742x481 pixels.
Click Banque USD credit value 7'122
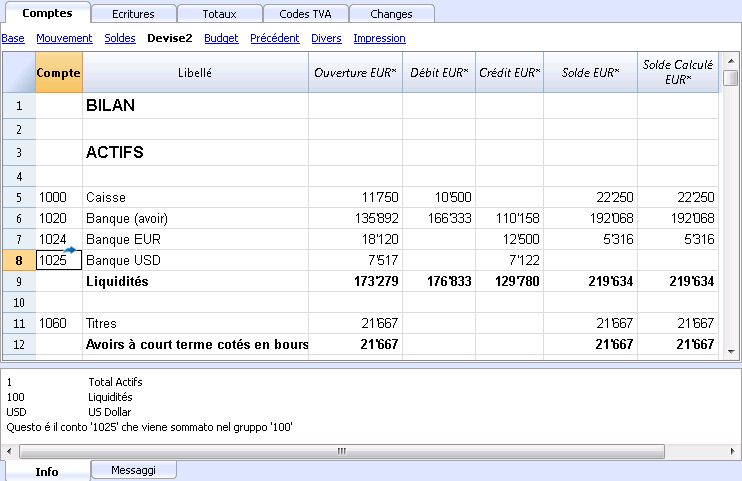(510, 260)
